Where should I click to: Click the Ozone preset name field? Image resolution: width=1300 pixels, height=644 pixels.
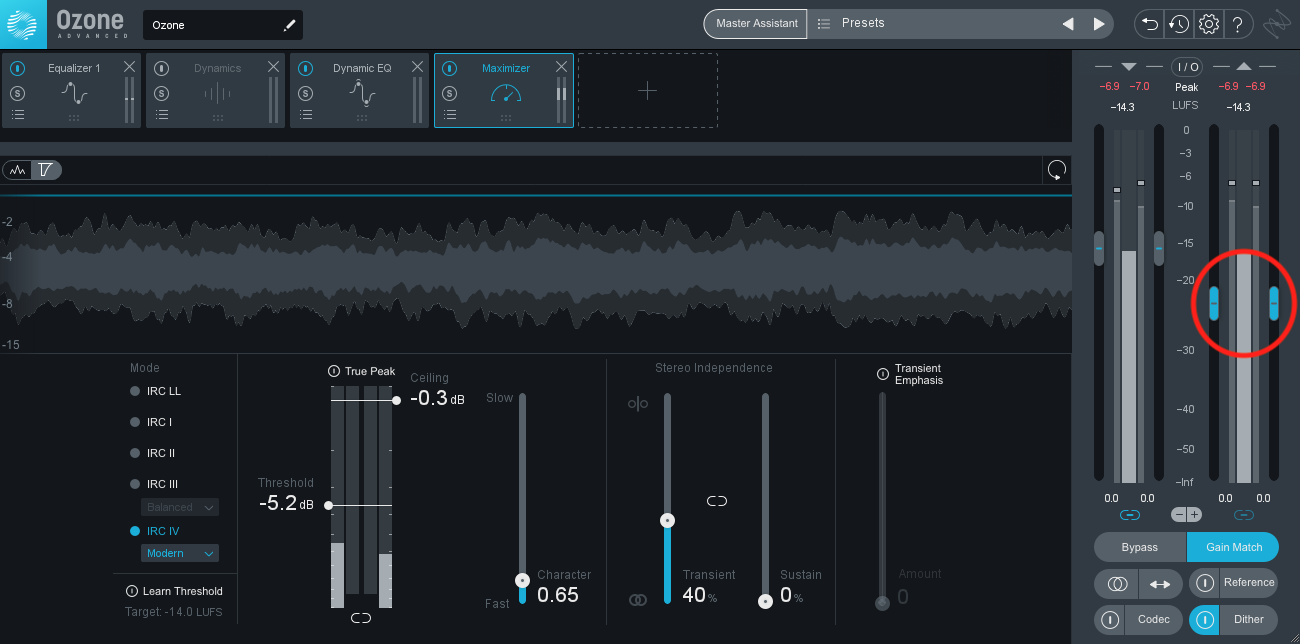tap(223, 25)
